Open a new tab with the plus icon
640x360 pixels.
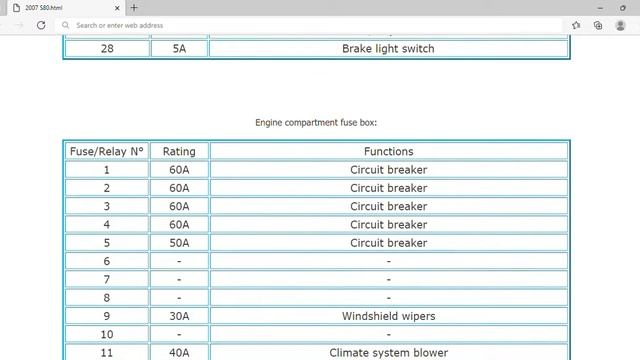pyautogui.click(x=134, y=8)
